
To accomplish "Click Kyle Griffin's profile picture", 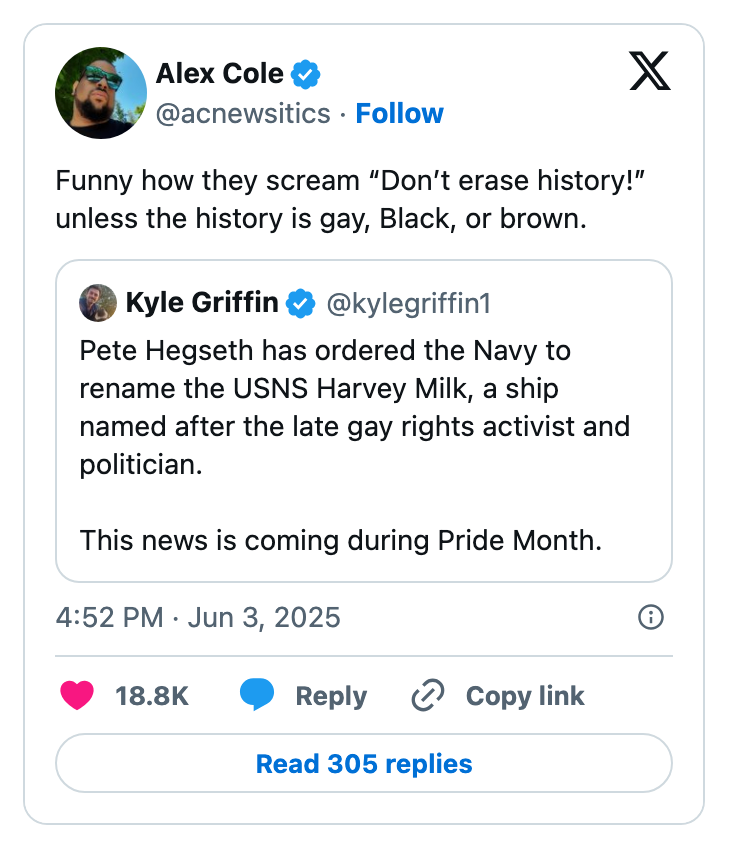I will [97, 303].
